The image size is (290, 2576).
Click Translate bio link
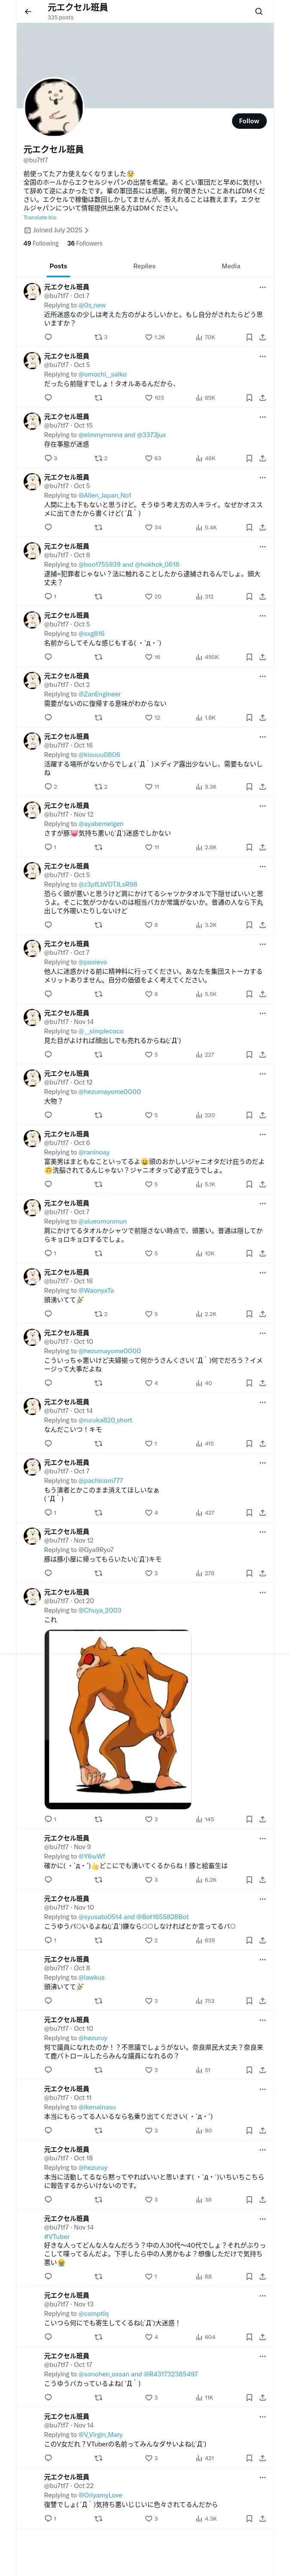coord(40,217)
